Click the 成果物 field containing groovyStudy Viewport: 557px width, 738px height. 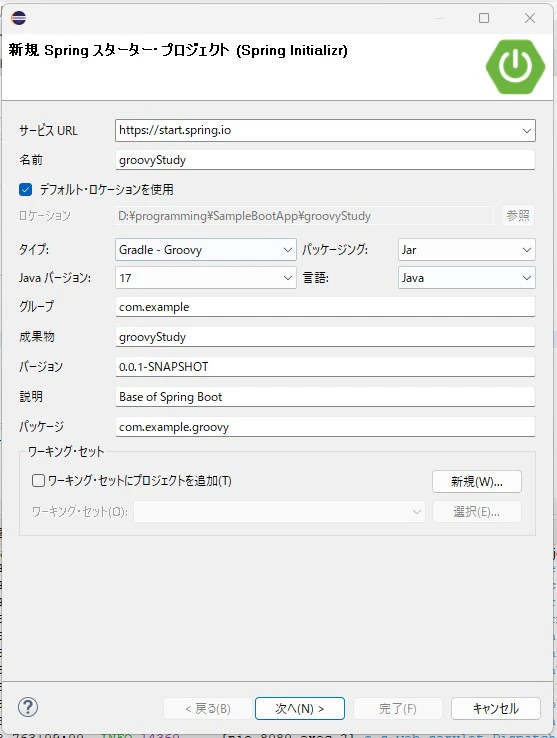point(325,337)
